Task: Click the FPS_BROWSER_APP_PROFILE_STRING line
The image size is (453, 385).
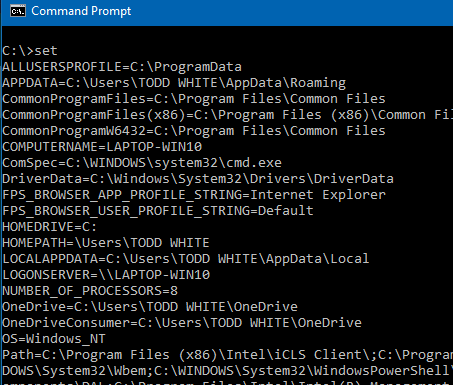Action: (194, 195)
